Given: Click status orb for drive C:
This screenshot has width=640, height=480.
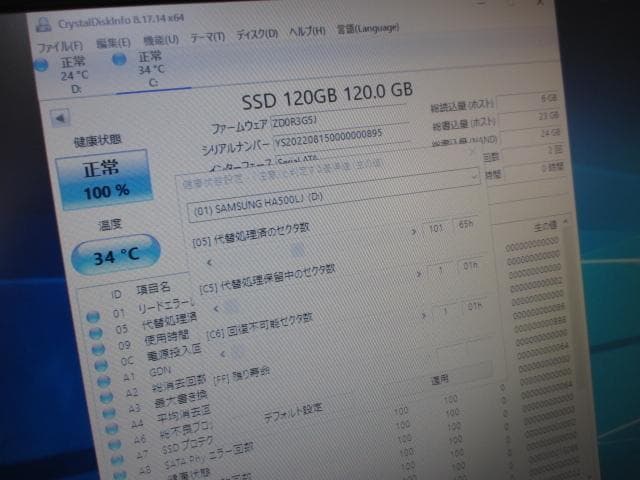Looking at the screenshot, I should click(119, 60).
